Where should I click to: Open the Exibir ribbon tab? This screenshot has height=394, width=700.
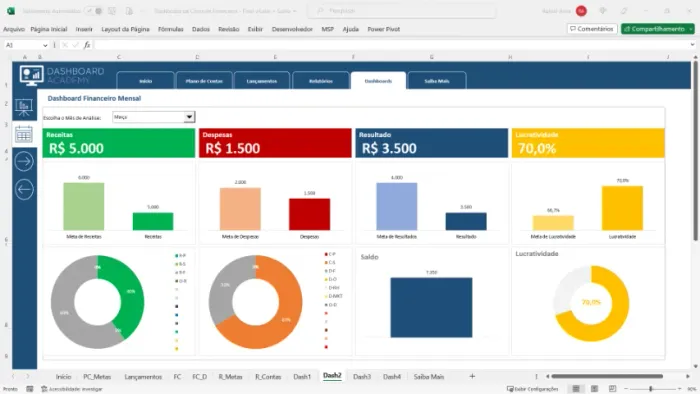255,29
